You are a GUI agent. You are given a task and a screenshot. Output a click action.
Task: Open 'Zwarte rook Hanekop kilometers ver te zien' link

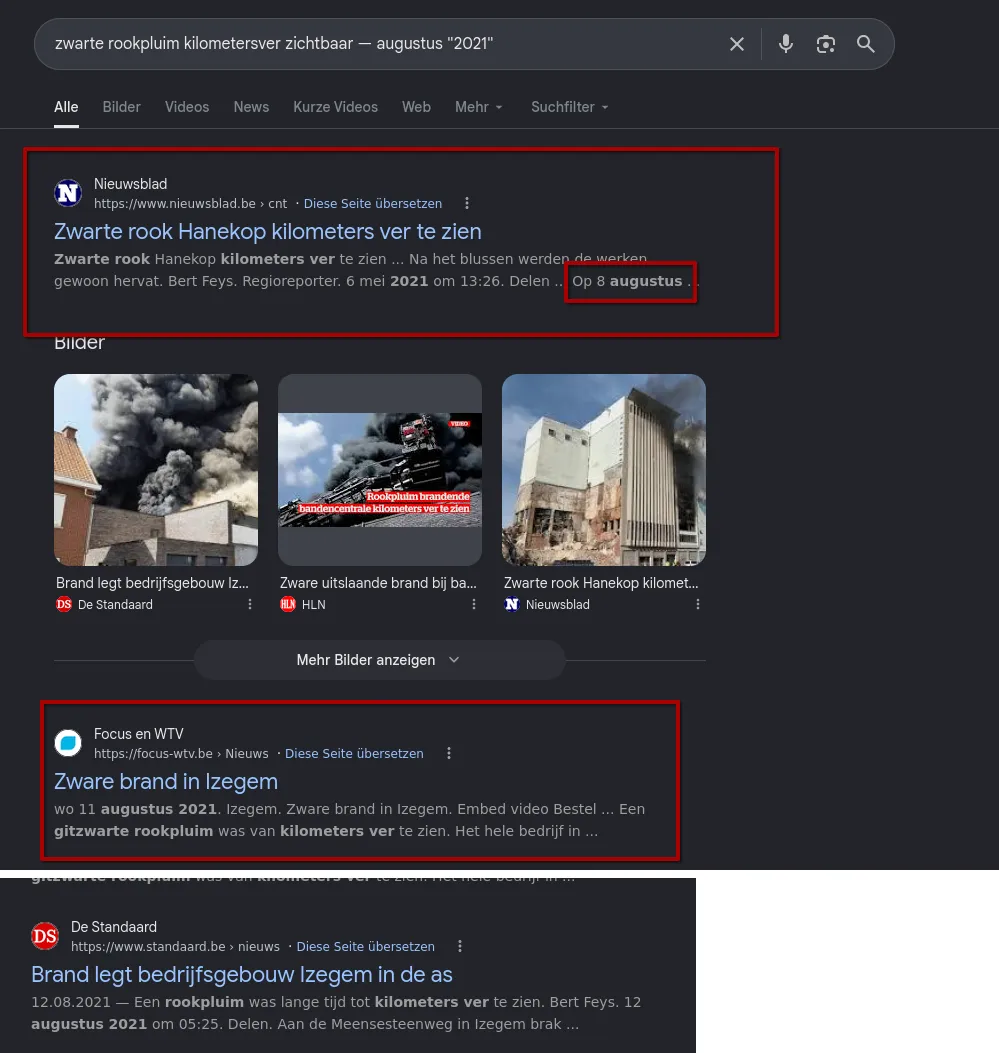[267, 232]
